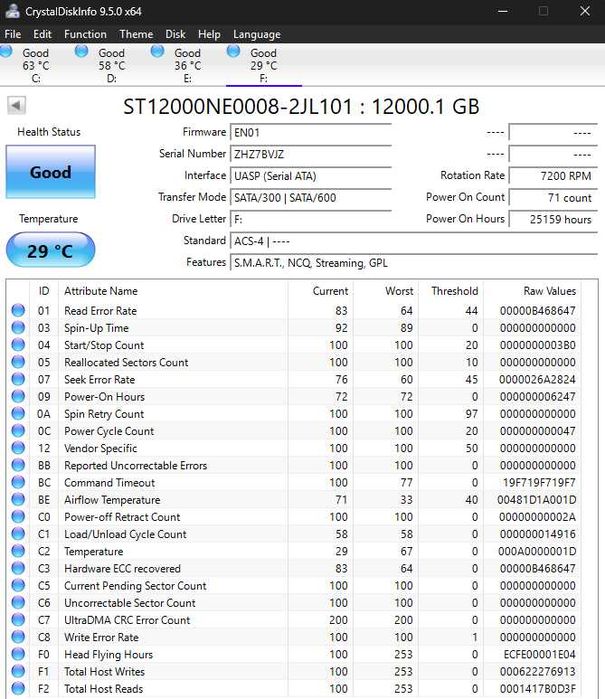Click the Threshold column header
Viewport: 605px width, 699px height.
point(455,291)
